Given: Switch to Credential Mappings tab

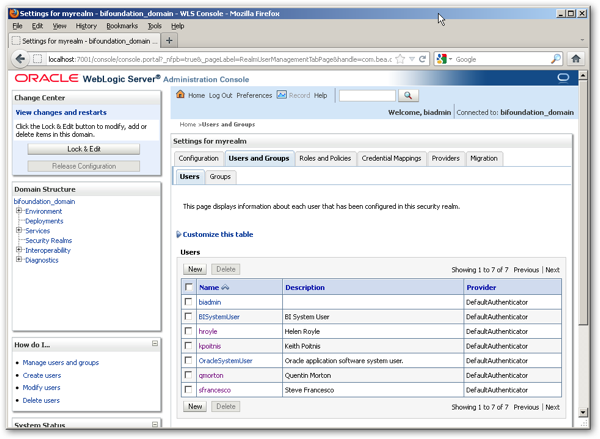Looking at the screenshot, I should [x=391, y=158].
